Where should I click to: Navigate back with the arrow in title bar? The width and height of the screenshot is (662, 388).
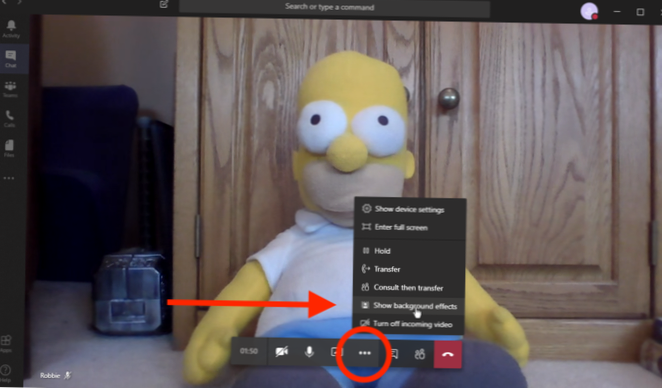[4, 2]
